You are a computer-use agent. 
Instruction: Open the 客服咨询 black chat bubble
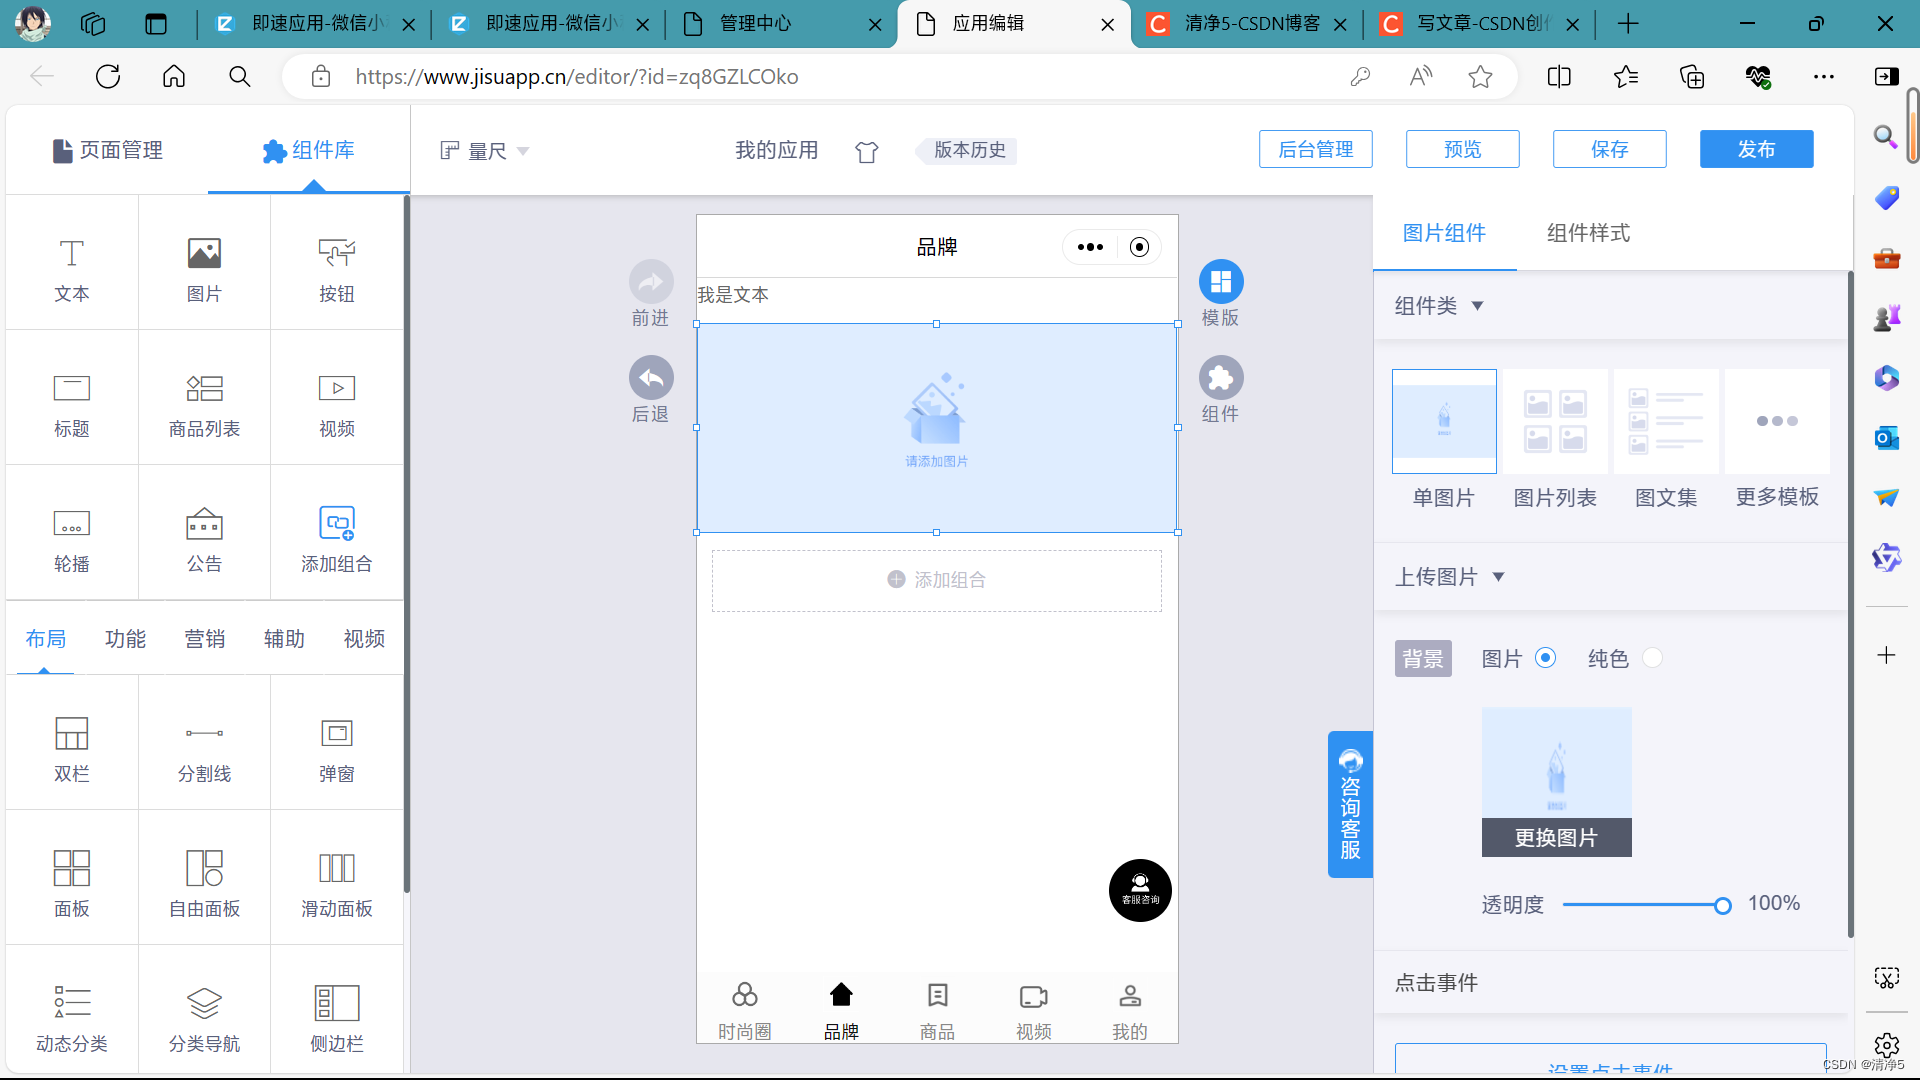pyautogui.click(x=1140, y=890)
